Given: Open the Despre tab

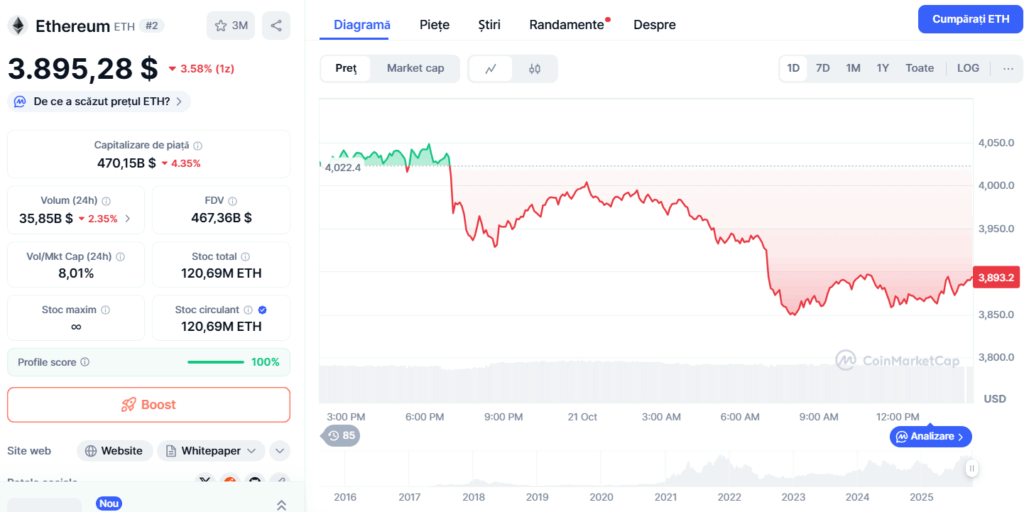Looking at the screenshot, I should click(x=654, y=25).
